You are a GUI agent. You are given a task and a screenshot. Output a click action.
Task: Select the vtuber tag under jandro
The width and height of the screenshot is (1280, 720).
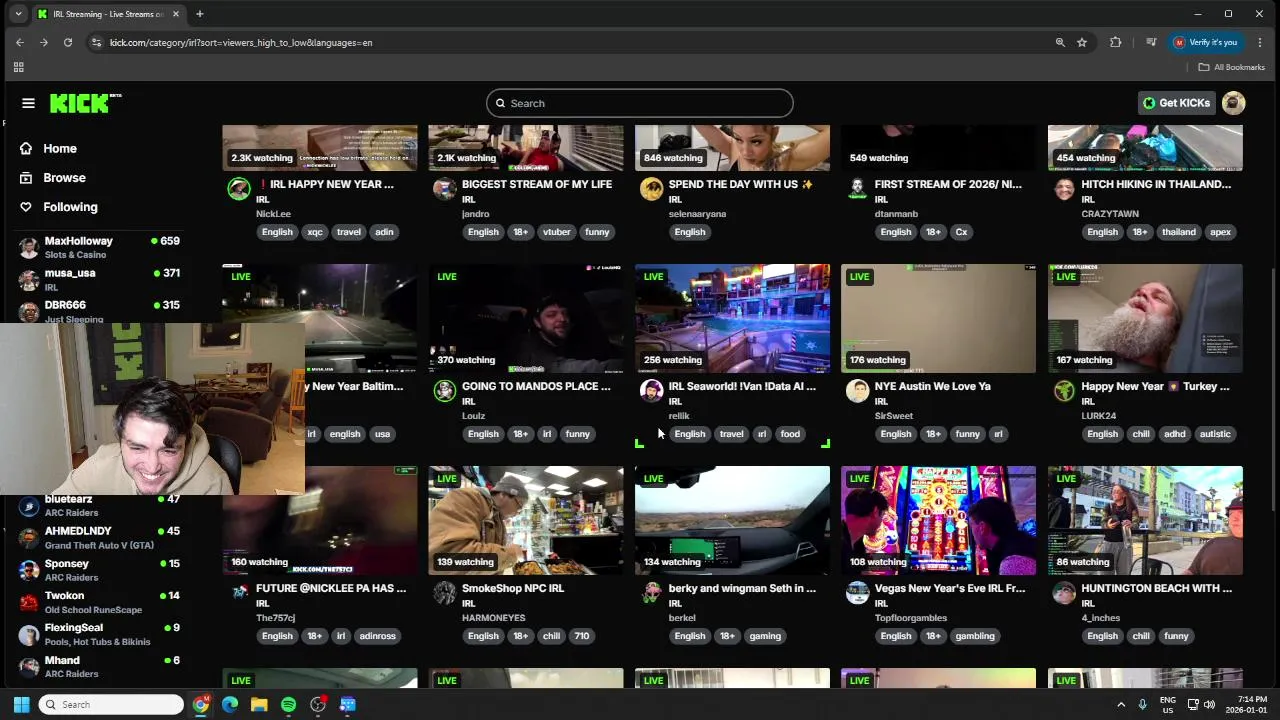[x=557, y=232]
